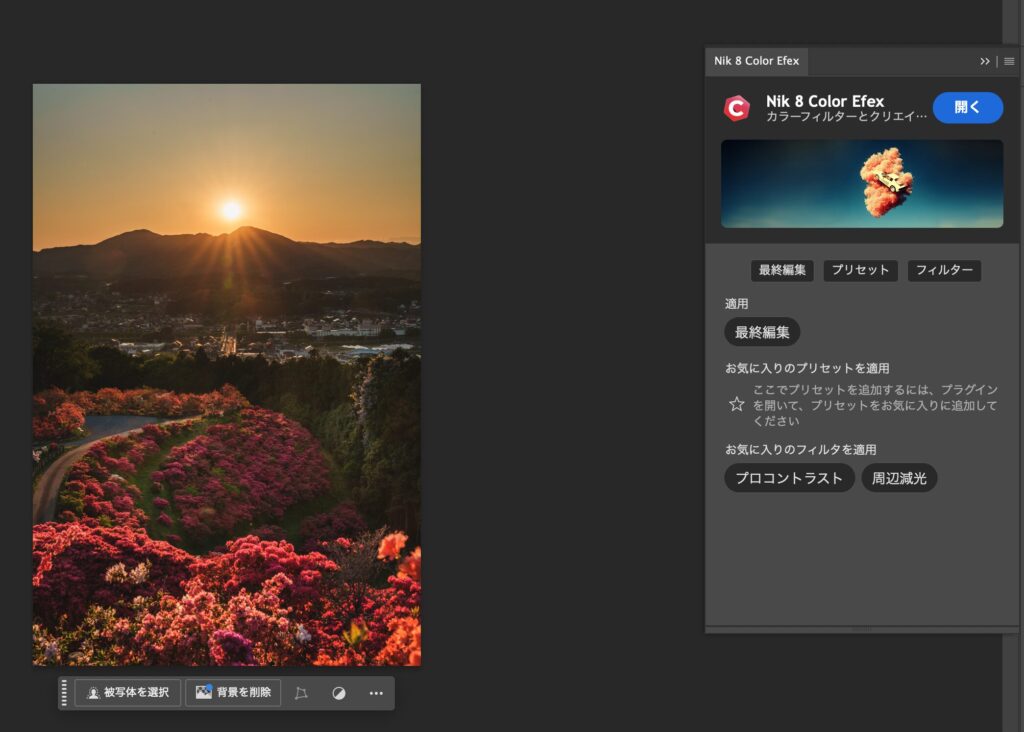
Task: Click the 被写体を選択 button
Action: point(127,693)
